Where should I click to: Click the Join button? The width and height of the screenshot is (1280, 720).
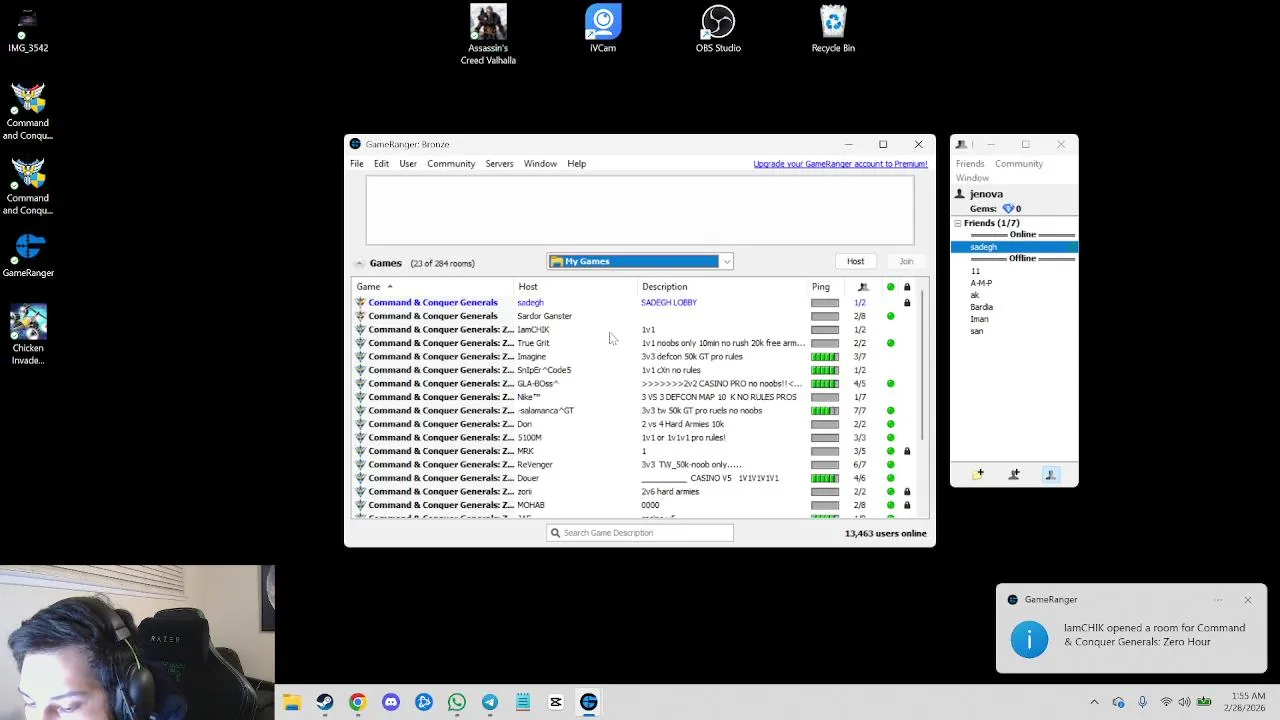coord(906,261)
